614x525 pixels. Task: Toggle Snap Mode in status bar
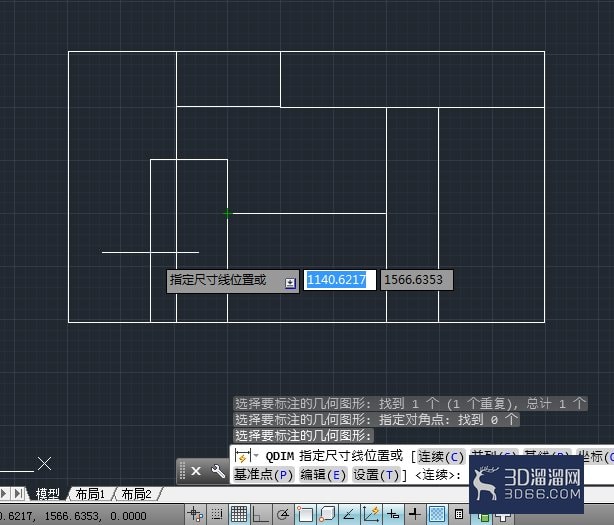click(217, 514)
